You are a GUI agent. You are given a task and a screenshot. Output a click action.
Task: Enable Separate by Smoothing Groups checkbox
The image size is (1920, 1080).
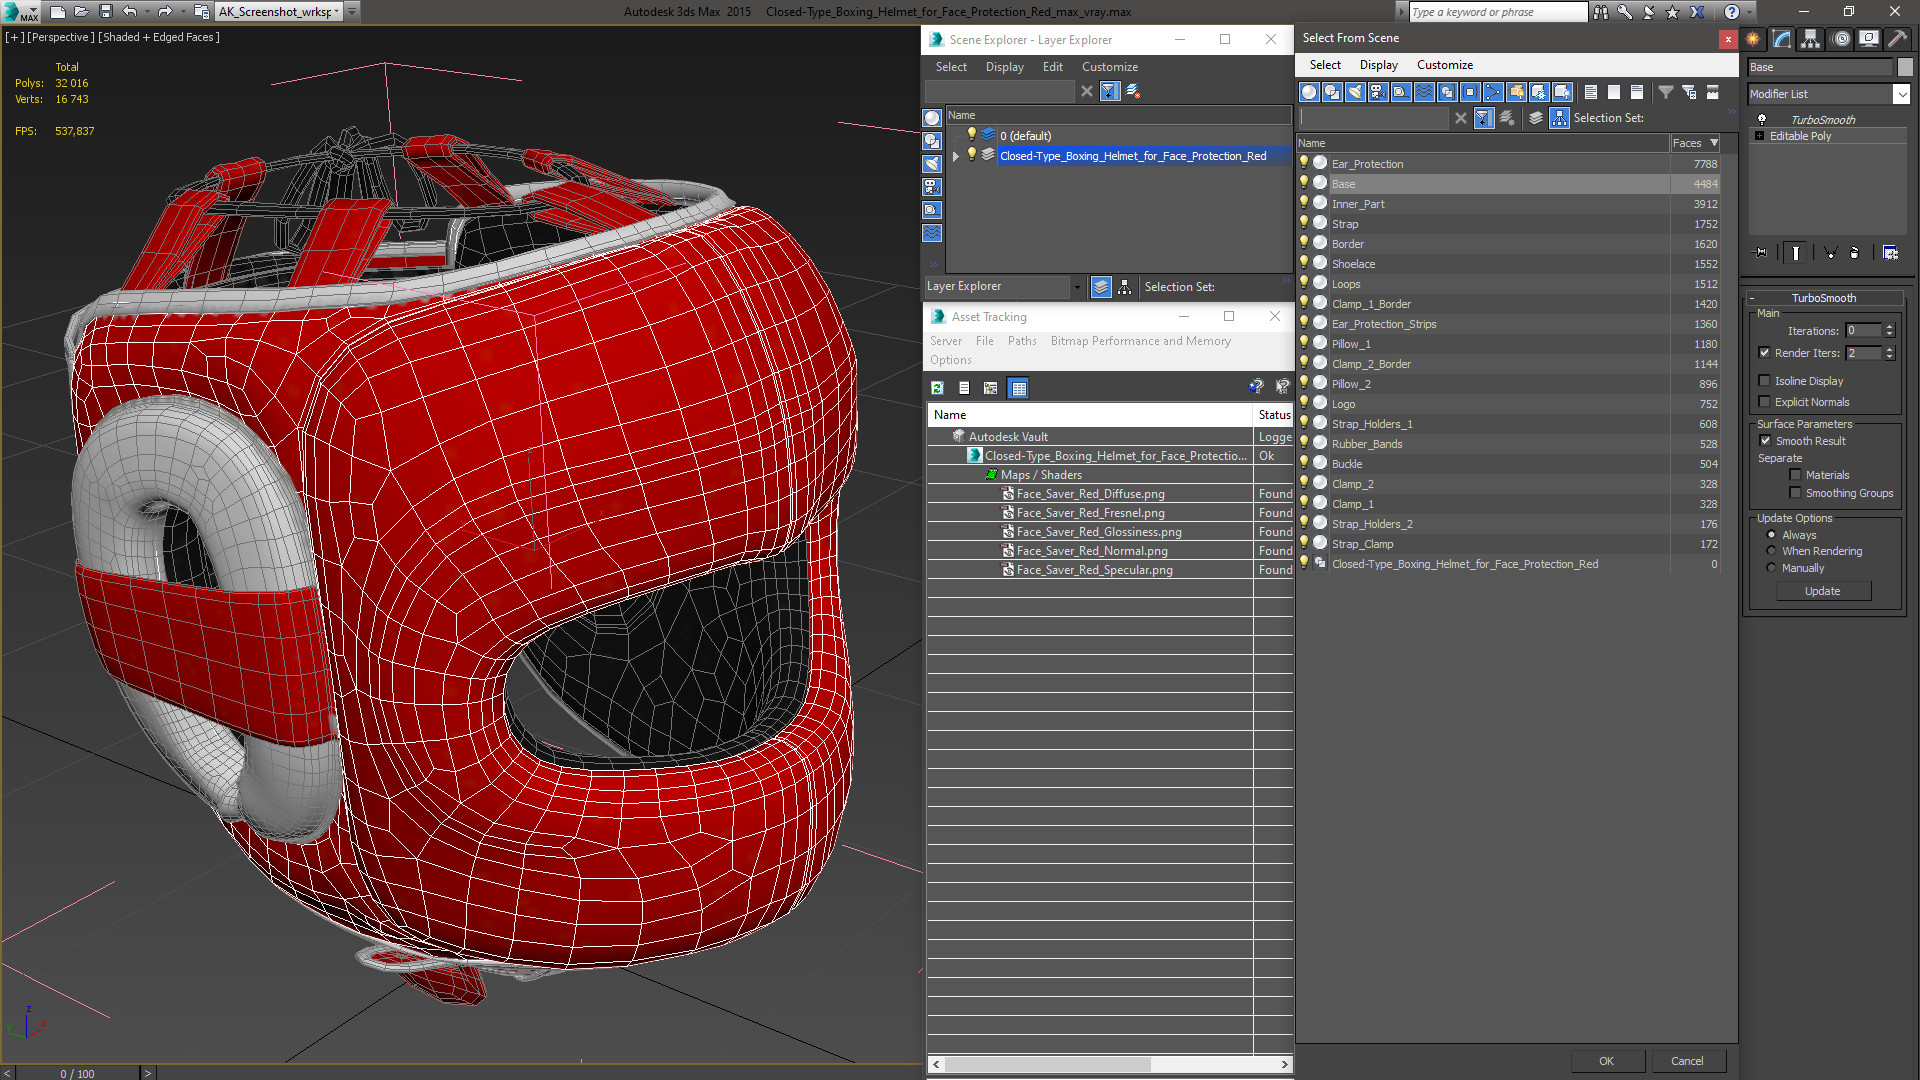pos(1796,493)
